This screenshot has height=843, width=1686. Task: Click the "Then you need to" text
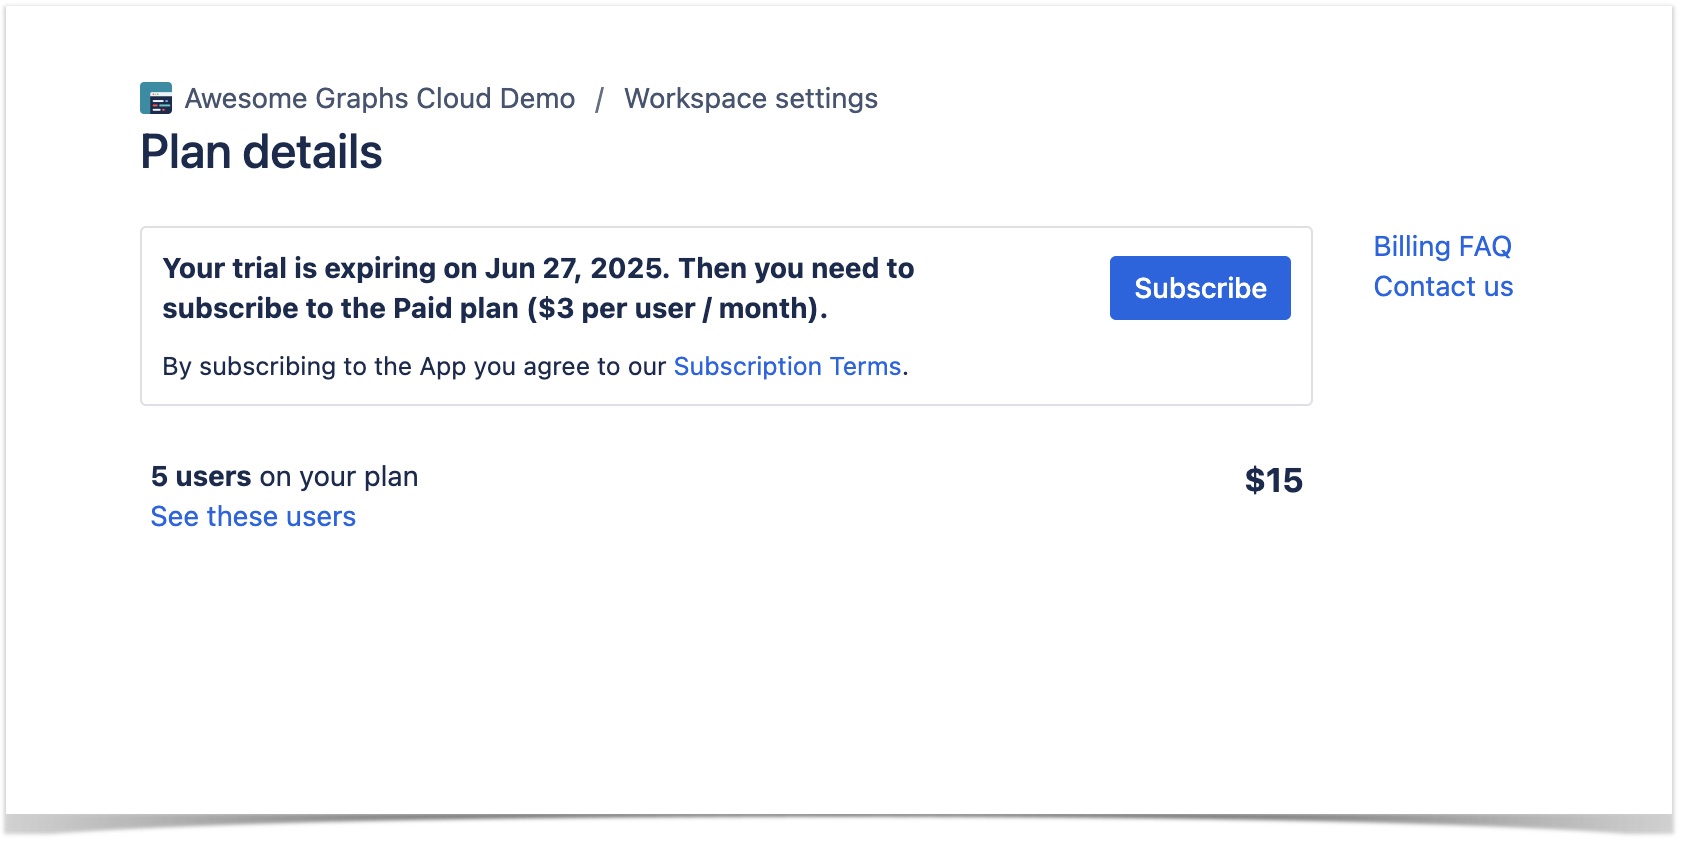coord(796,268)
